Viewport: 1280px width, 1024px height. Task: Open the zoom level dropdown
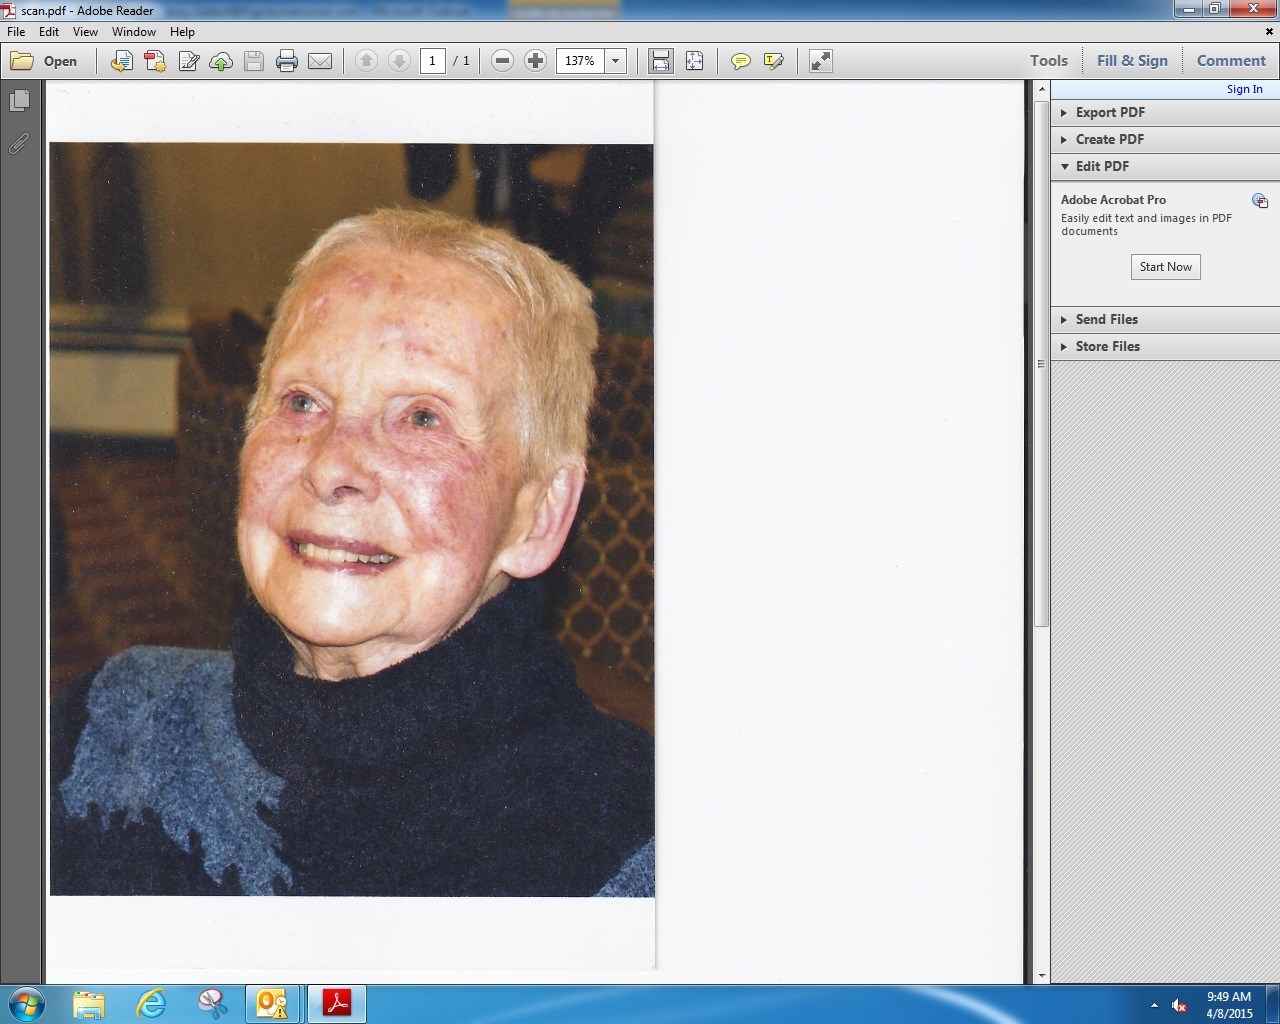615,61
